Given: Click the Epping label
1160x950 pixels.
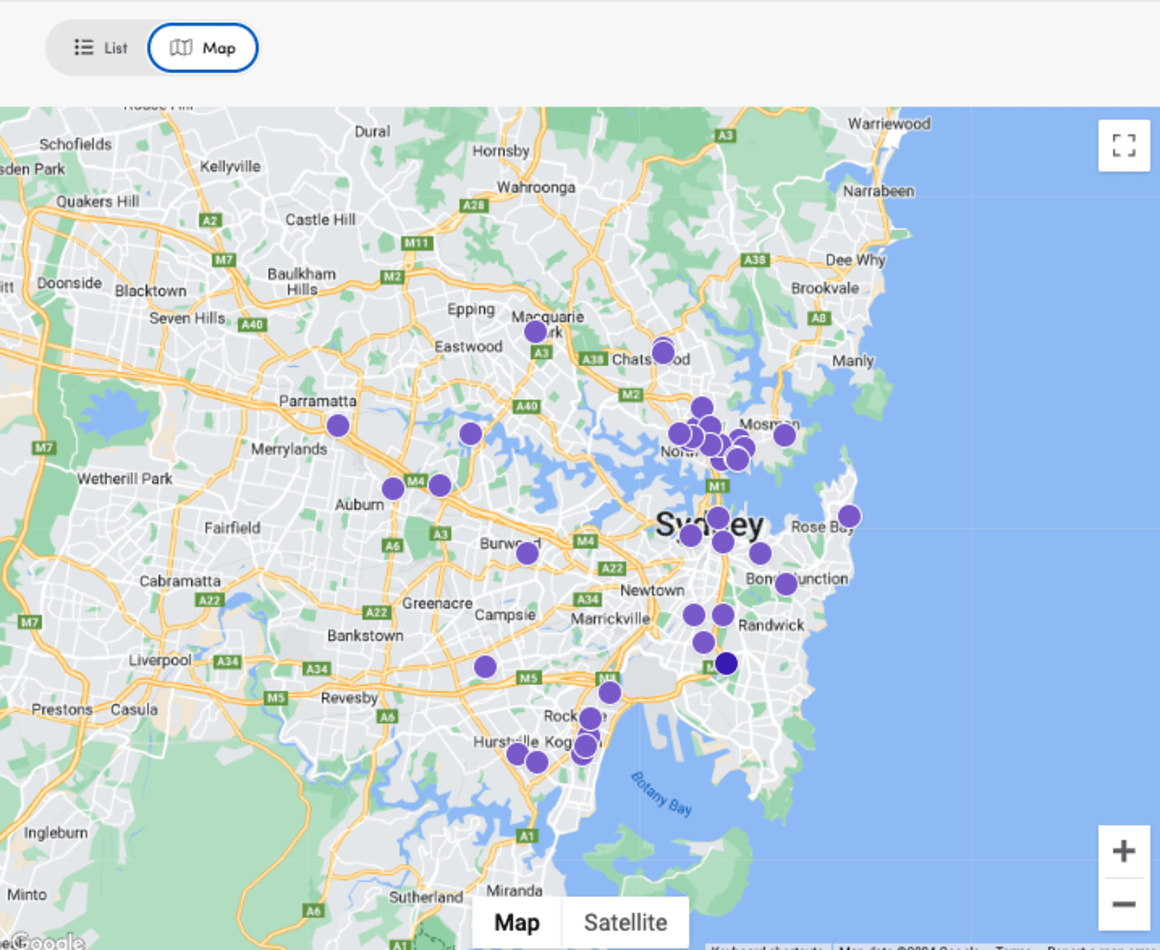Looking at the screenshot, I should pos(471,309).
